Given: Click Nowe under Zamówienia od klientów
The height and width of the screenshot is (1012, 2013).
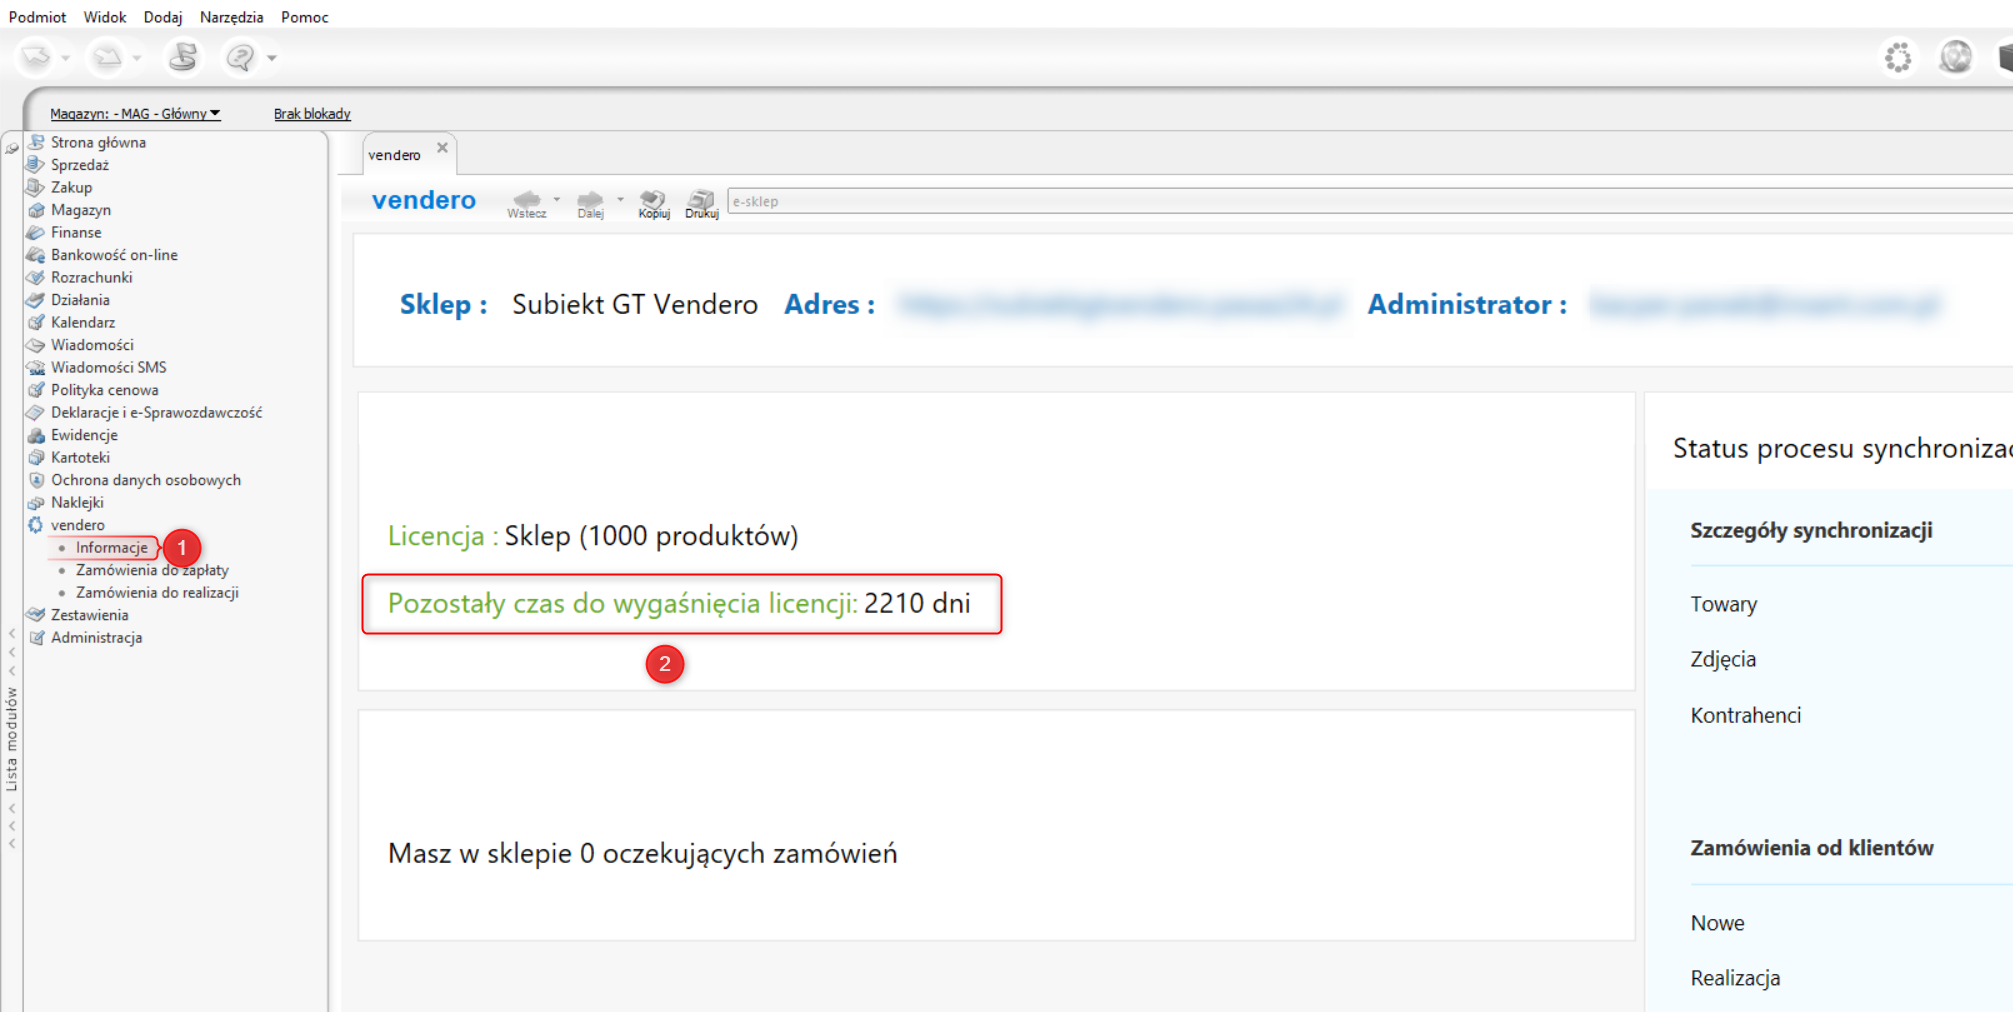Looking at the screenshot, I should pyautogui.click(x=1717, y=923).
